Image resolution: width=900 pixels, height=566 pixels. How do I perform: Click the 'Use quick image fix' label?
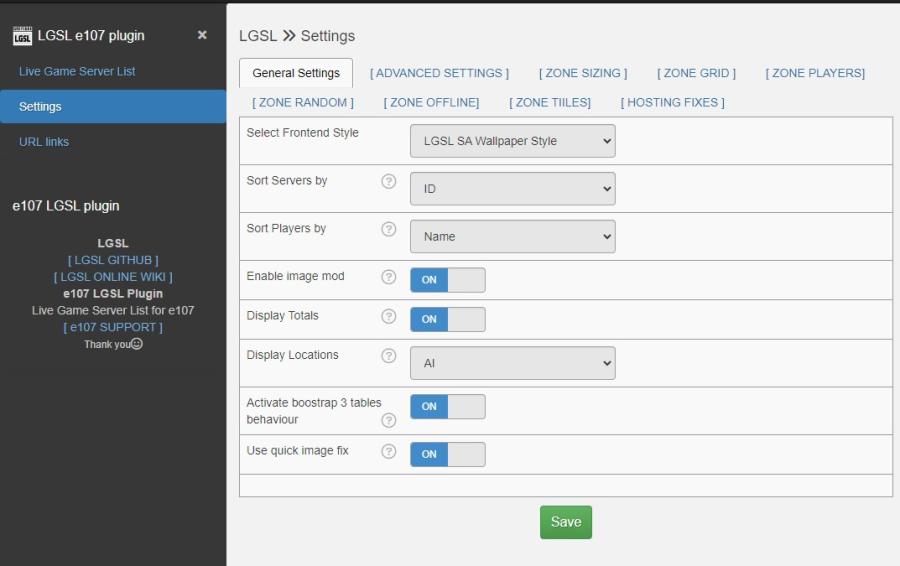[297, 451]
